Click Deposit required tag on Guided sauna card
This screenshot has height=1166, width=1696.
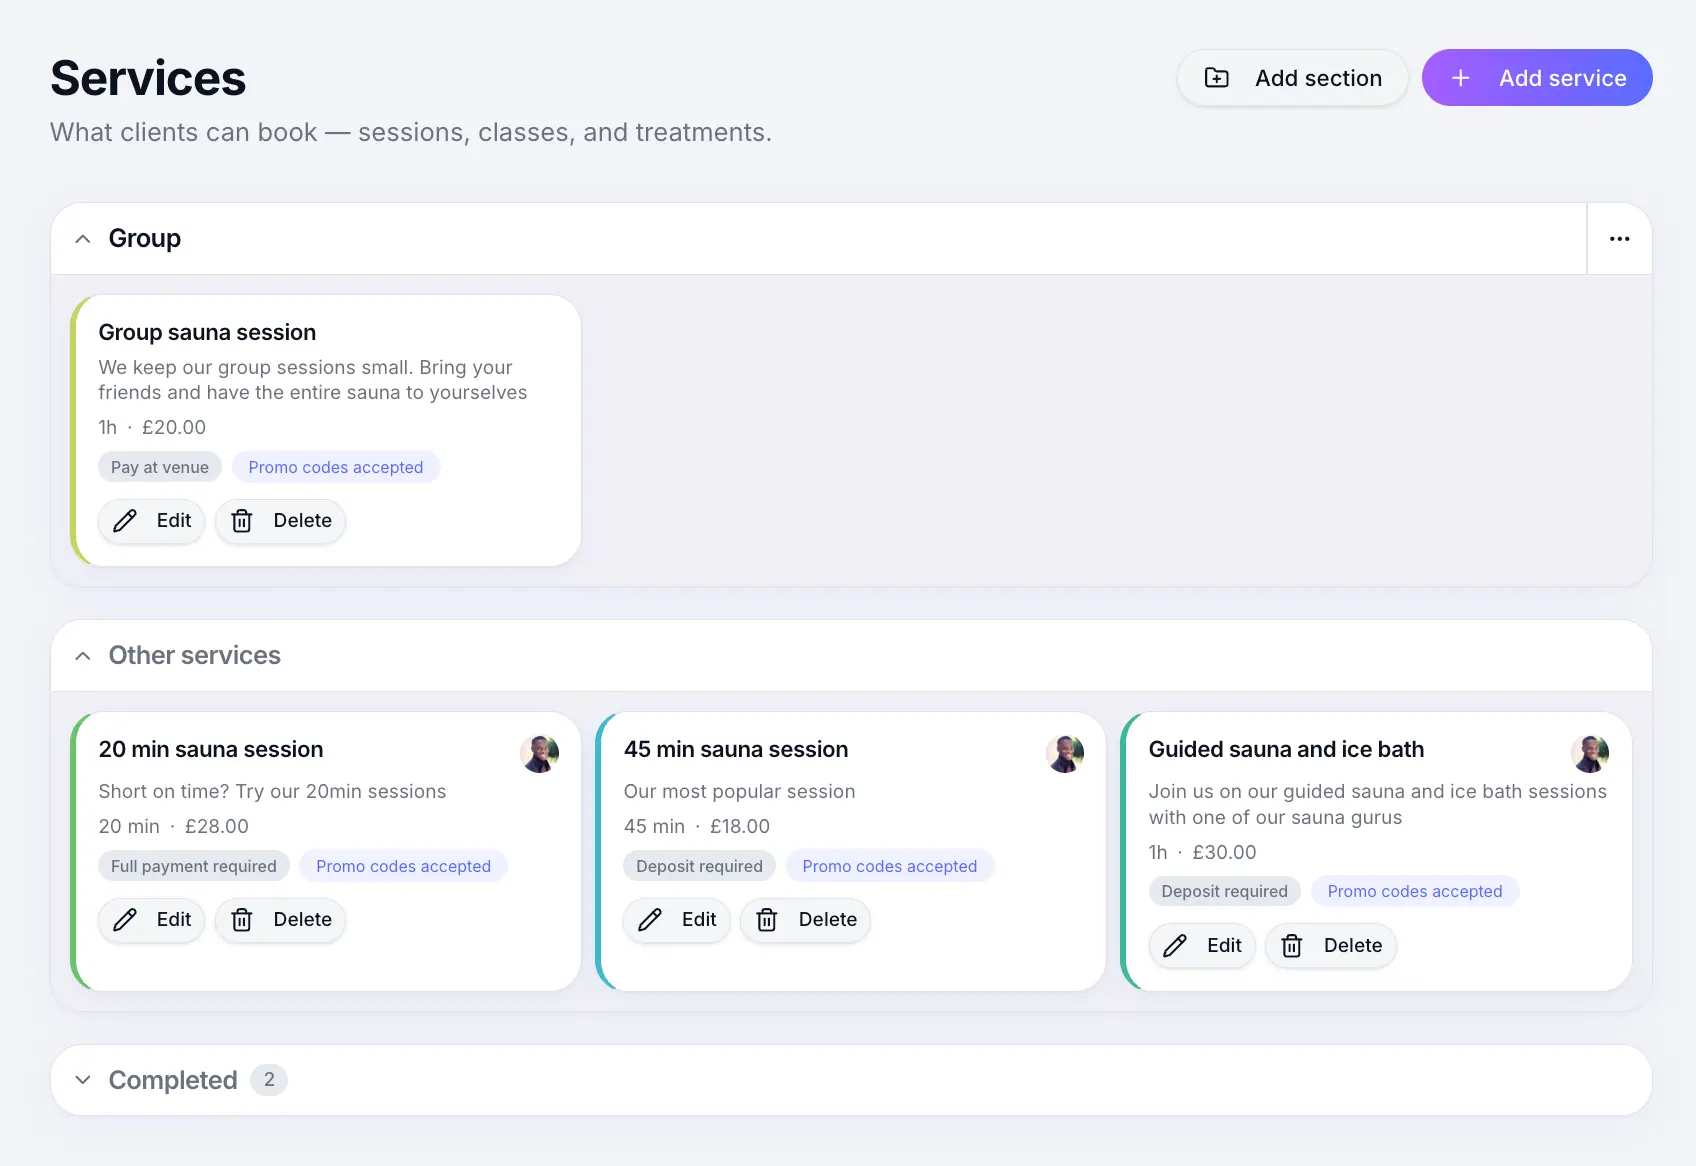(x=1225, y=891)
